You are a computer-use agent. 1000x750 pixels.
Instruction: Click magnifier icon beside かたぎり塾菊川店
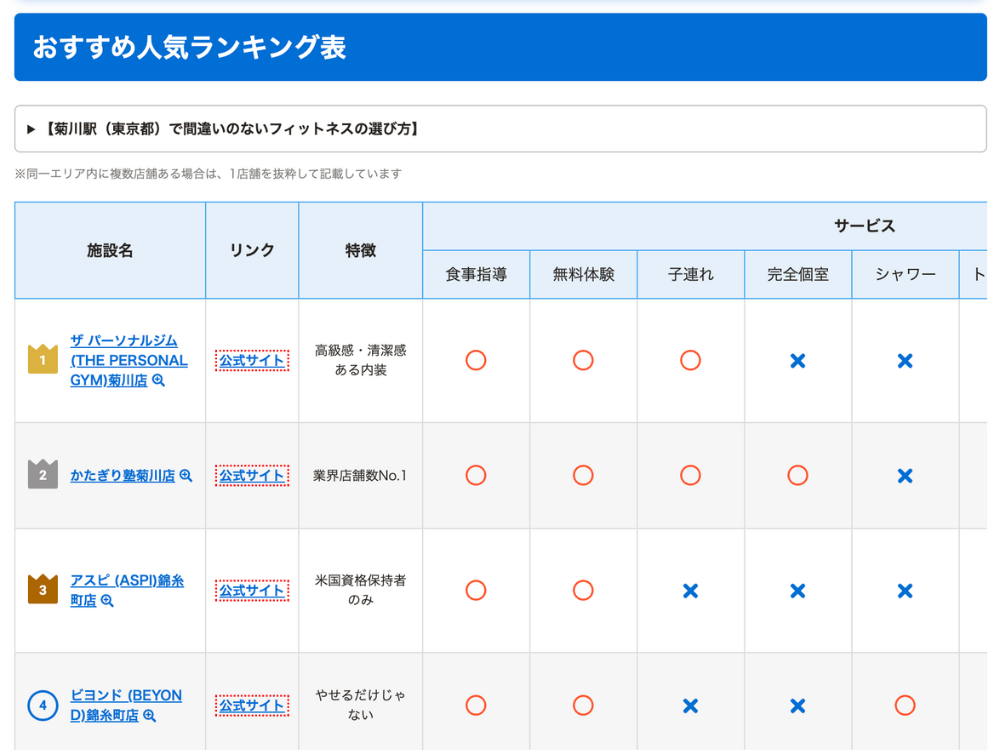point(186,476)
